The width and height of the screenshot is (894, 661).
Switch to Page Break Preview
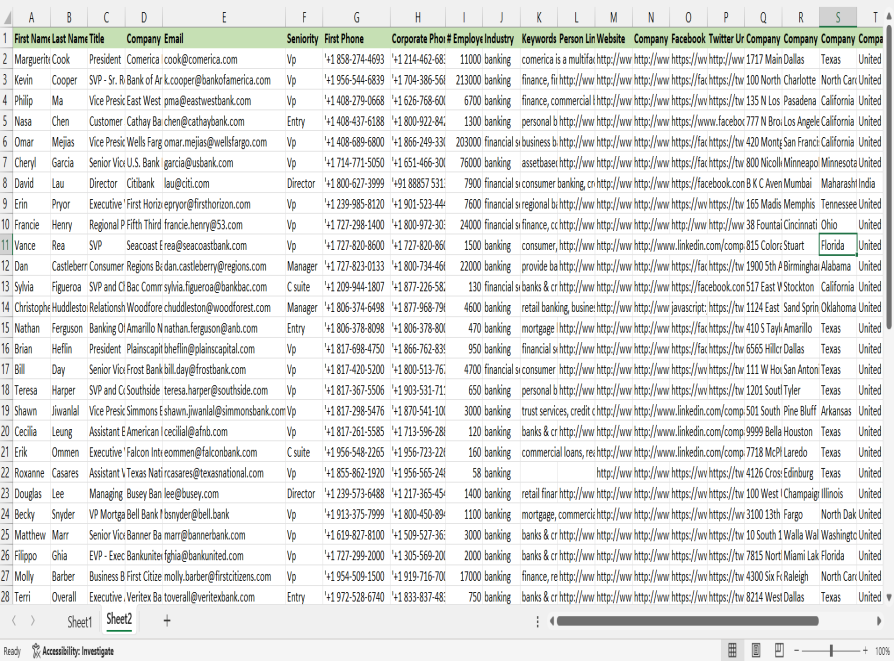click(779, 650)
